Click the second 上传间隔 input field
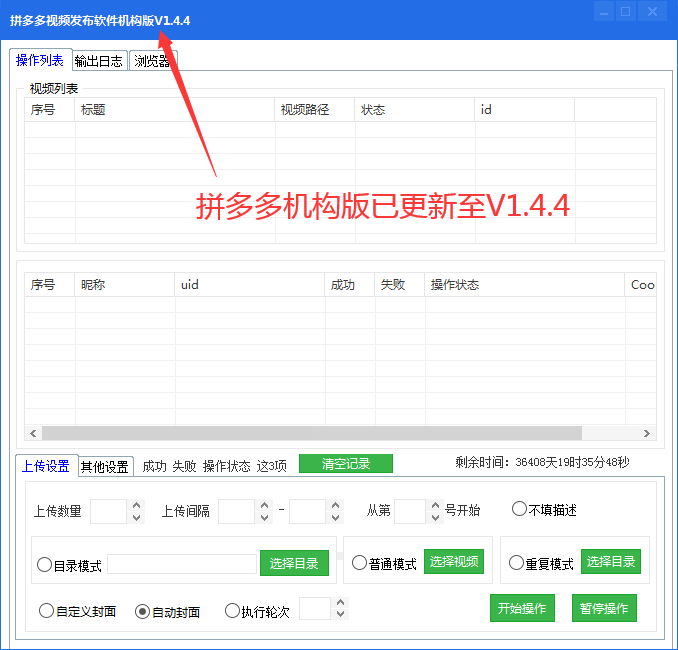Screen dimensions: 678x650 point(307,511)
